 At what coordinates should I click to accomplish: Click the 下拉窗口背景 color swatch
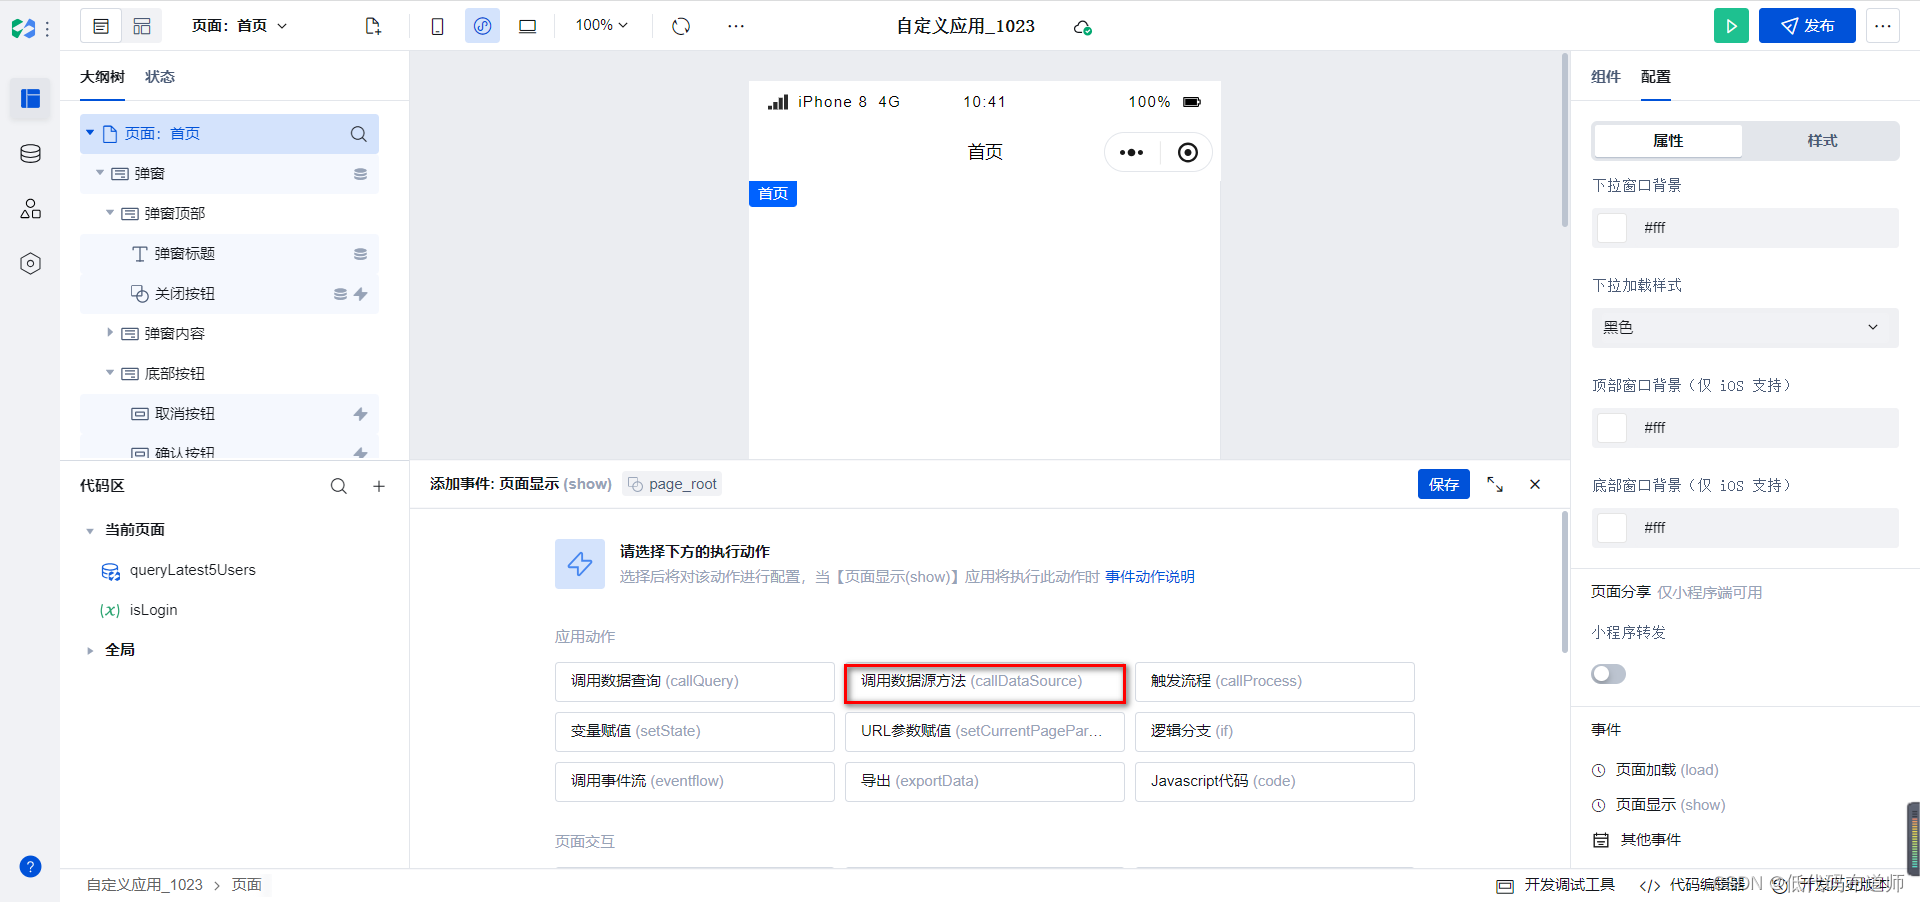point(1612,228)
